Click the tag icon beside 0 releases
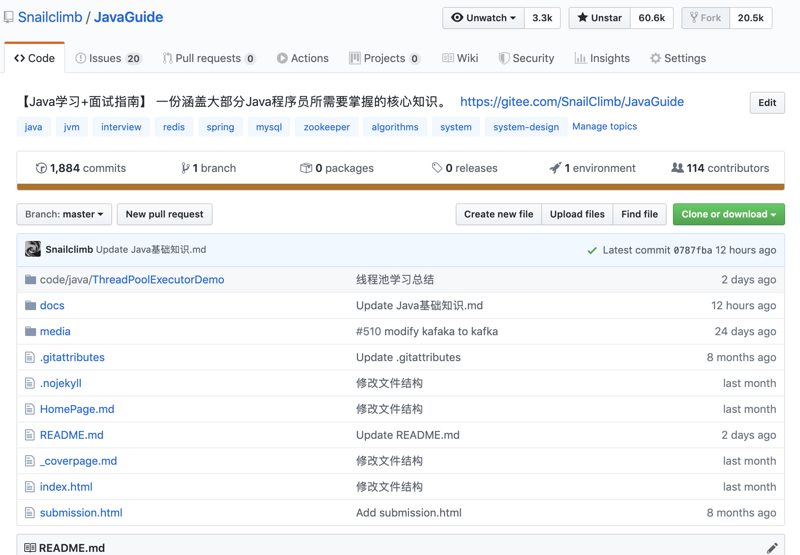The width and height of the screenshot is (800, 555). point(437,168)
